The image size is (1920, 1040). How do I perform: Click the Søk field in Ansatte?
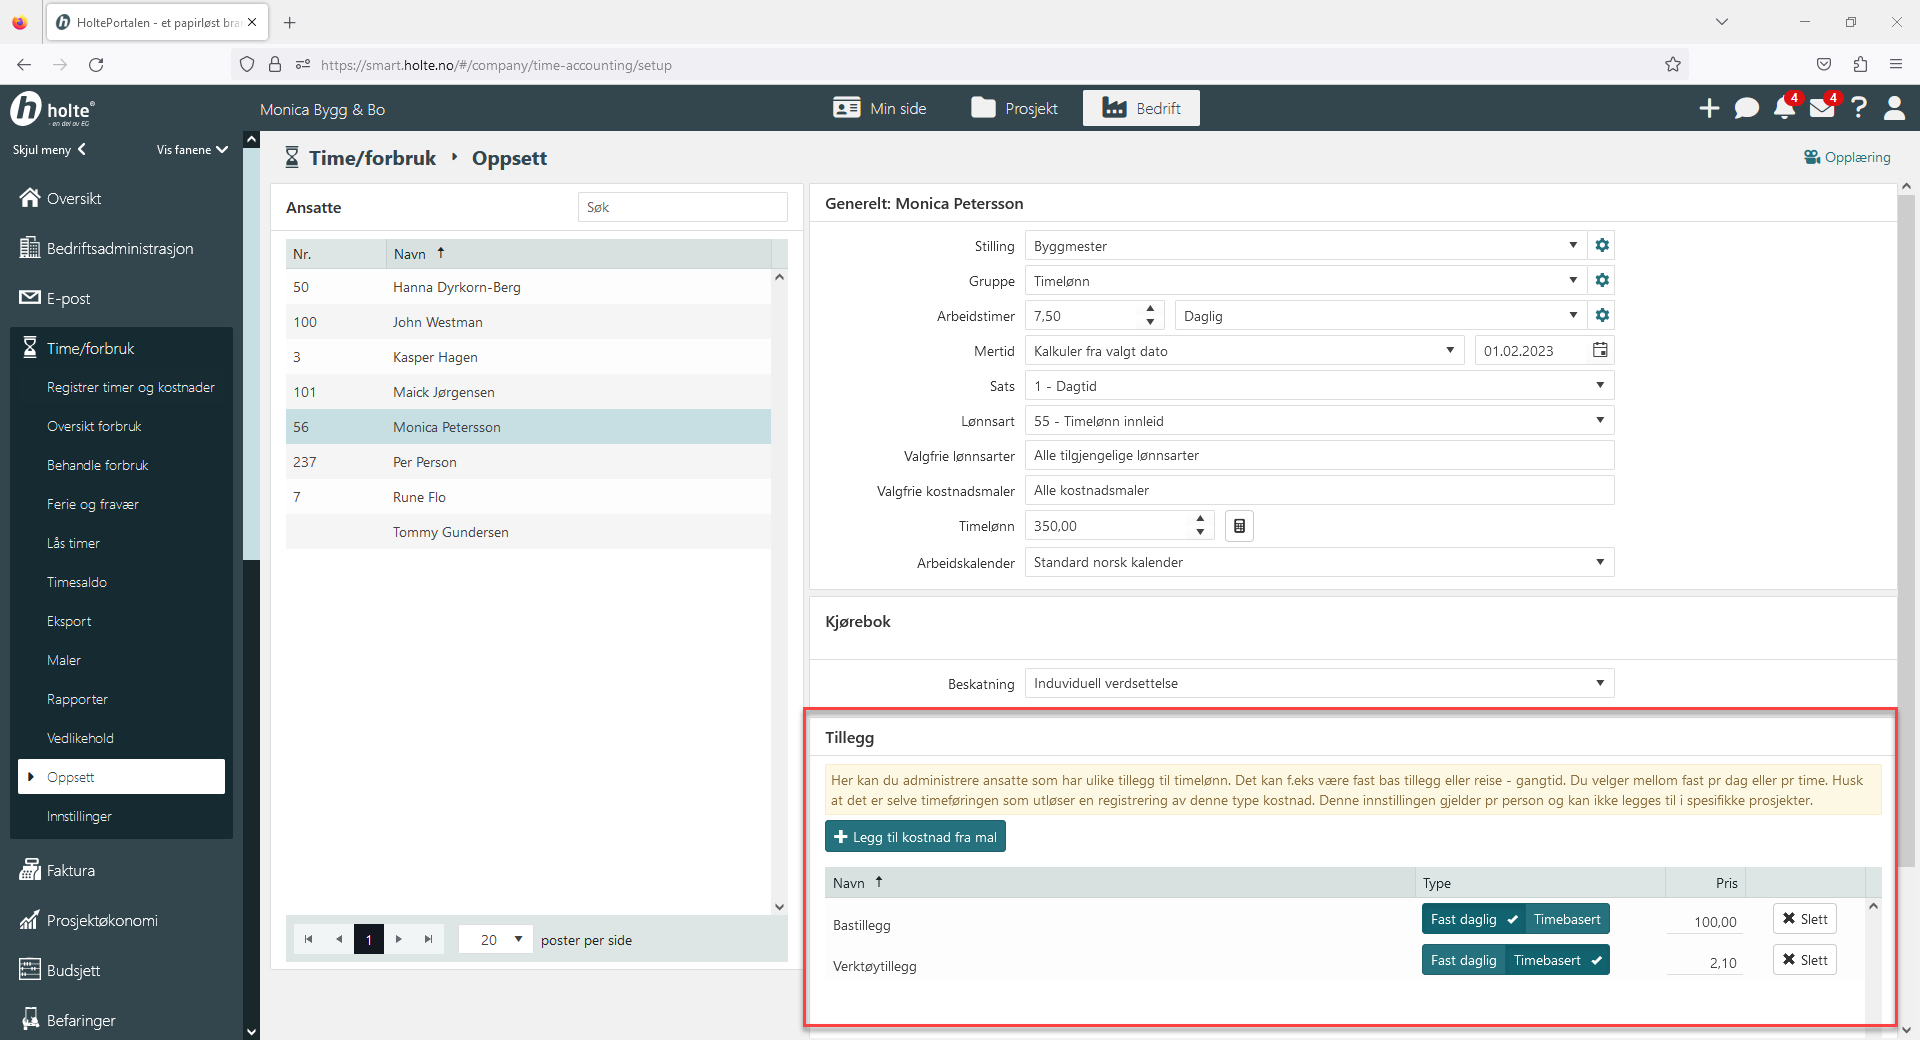682,207
